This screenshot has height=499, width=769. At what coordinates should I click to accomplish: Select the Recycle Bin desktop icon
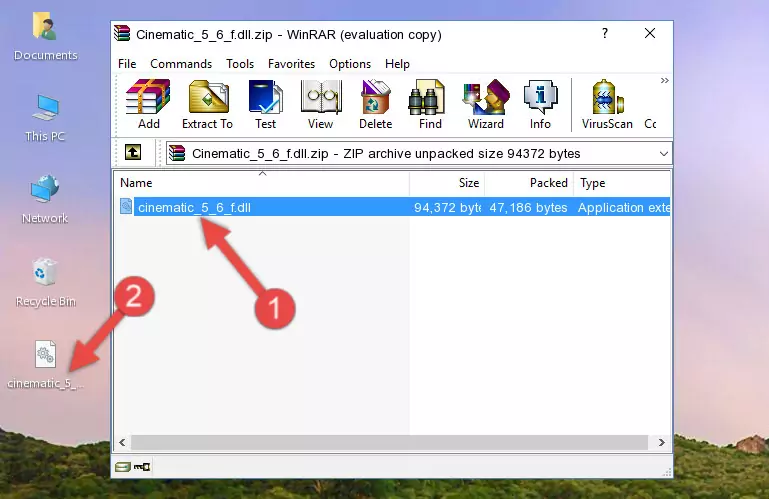(46, 282)
